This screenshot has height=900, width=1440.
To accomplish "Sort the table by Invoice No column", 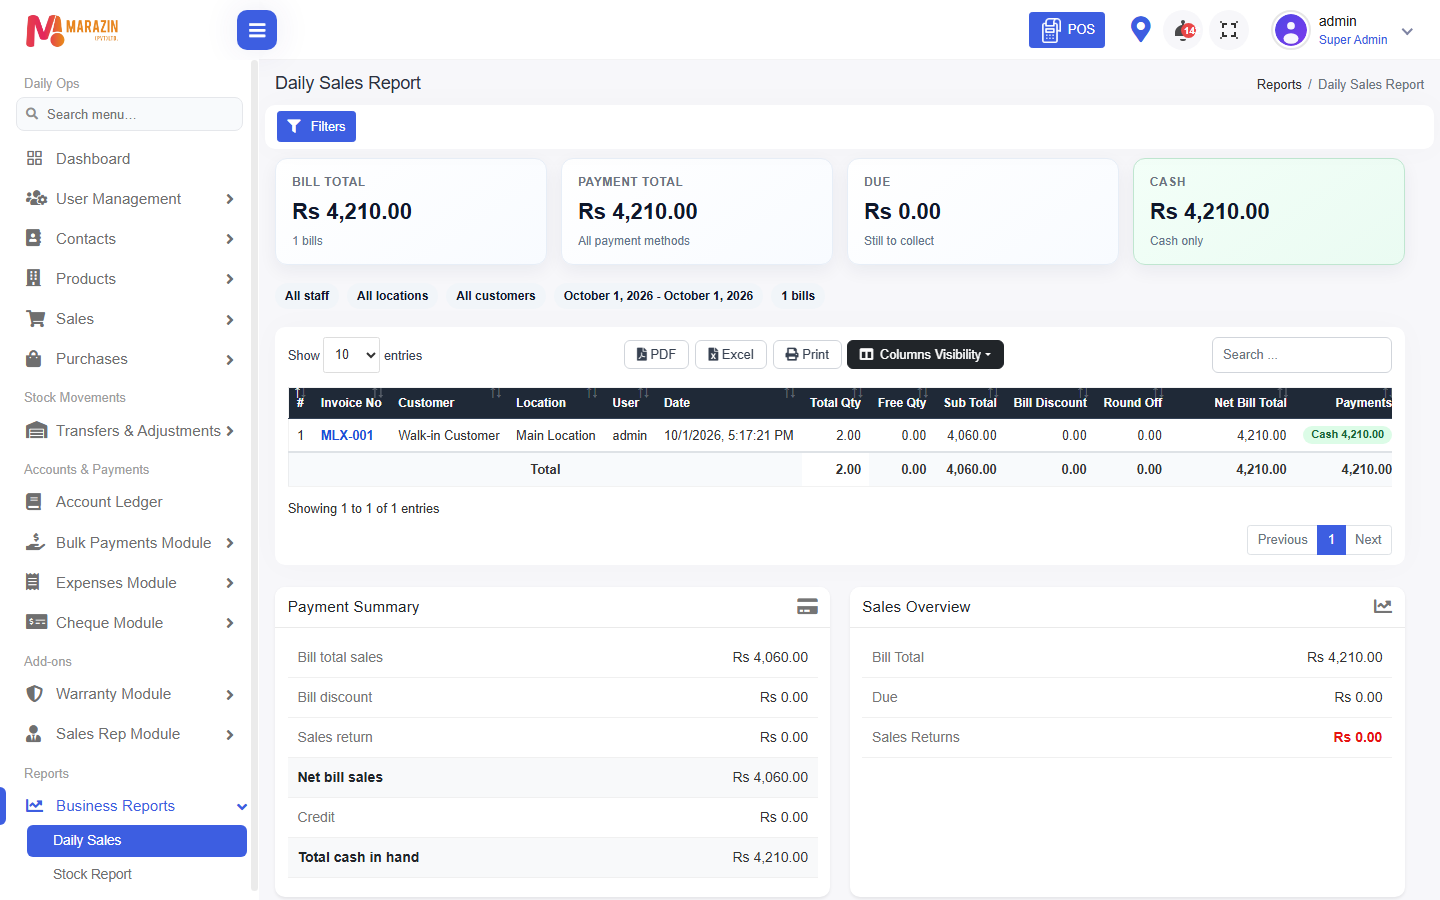I will [351, 403].
